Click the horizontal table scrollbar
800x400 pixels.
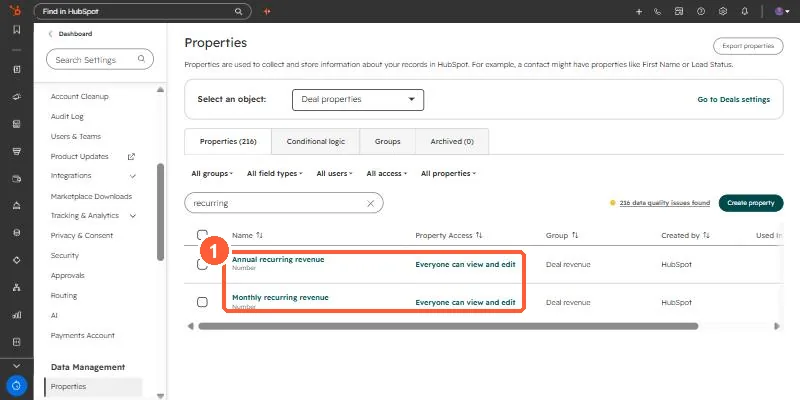pos(448,326)
